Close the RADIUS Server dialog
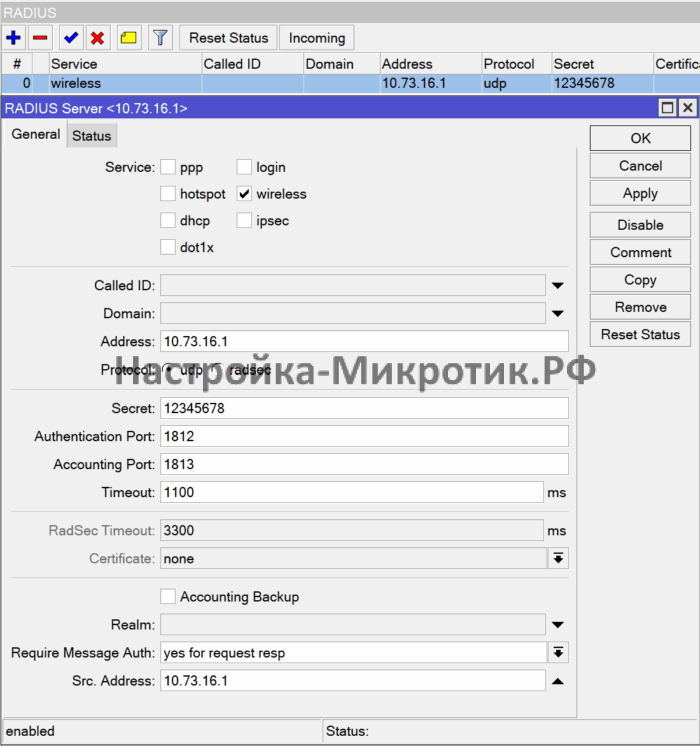The image size is (700, 746). [x=686, y=108]
